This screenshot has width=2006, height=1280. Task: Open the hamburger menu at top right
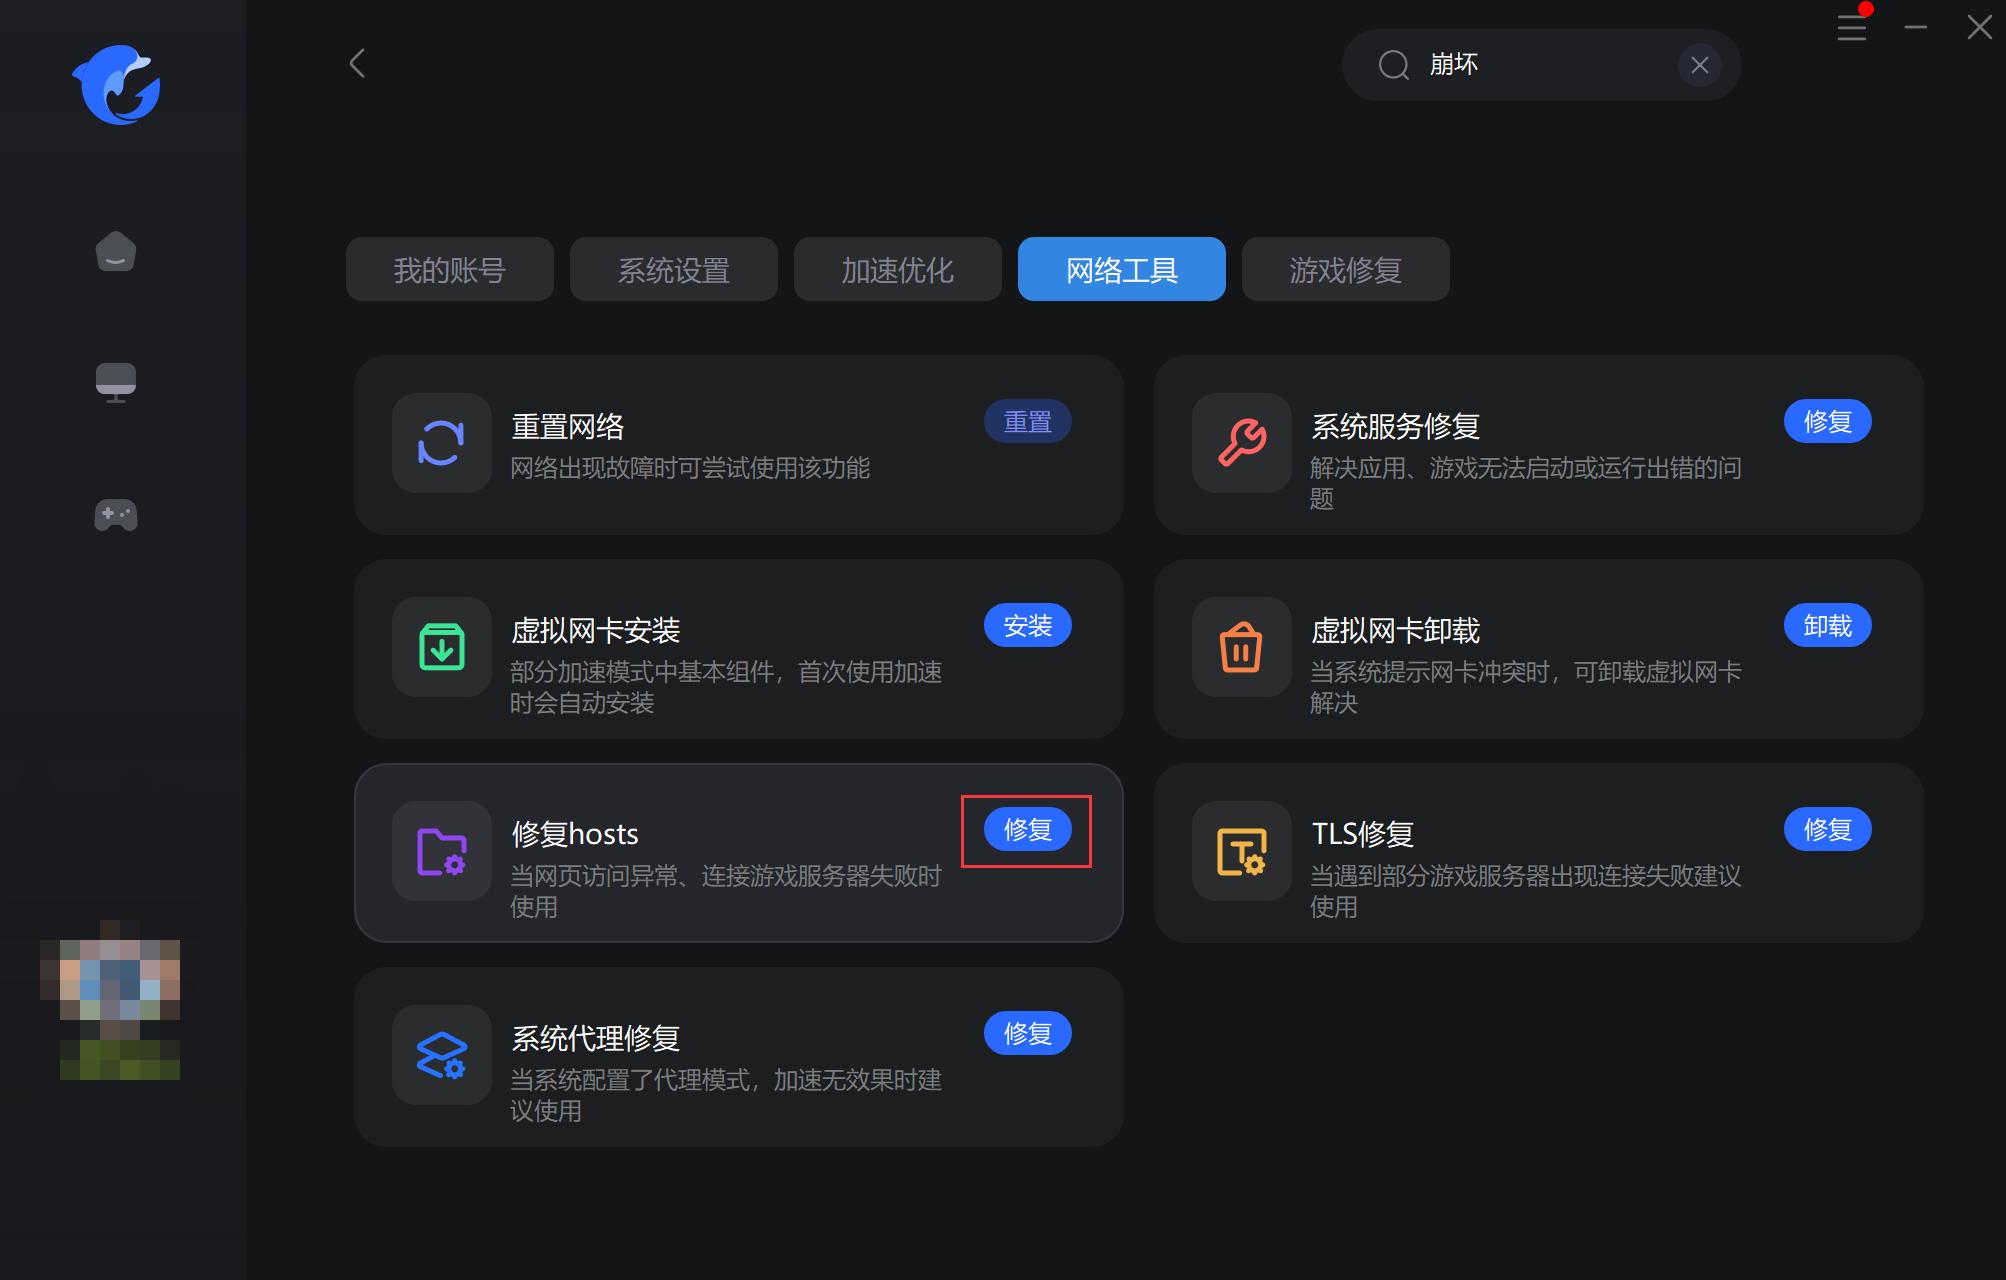(1851, 27)
